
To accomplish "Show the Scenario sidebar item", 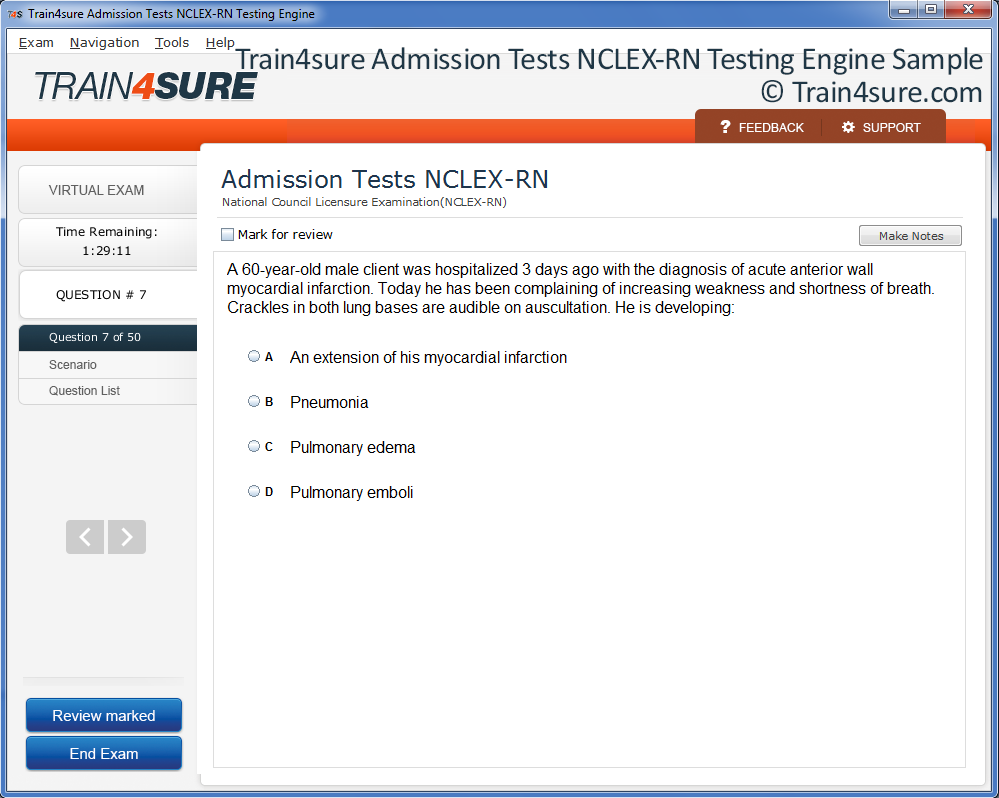I will pyautogui.click(x=108, y=365).
